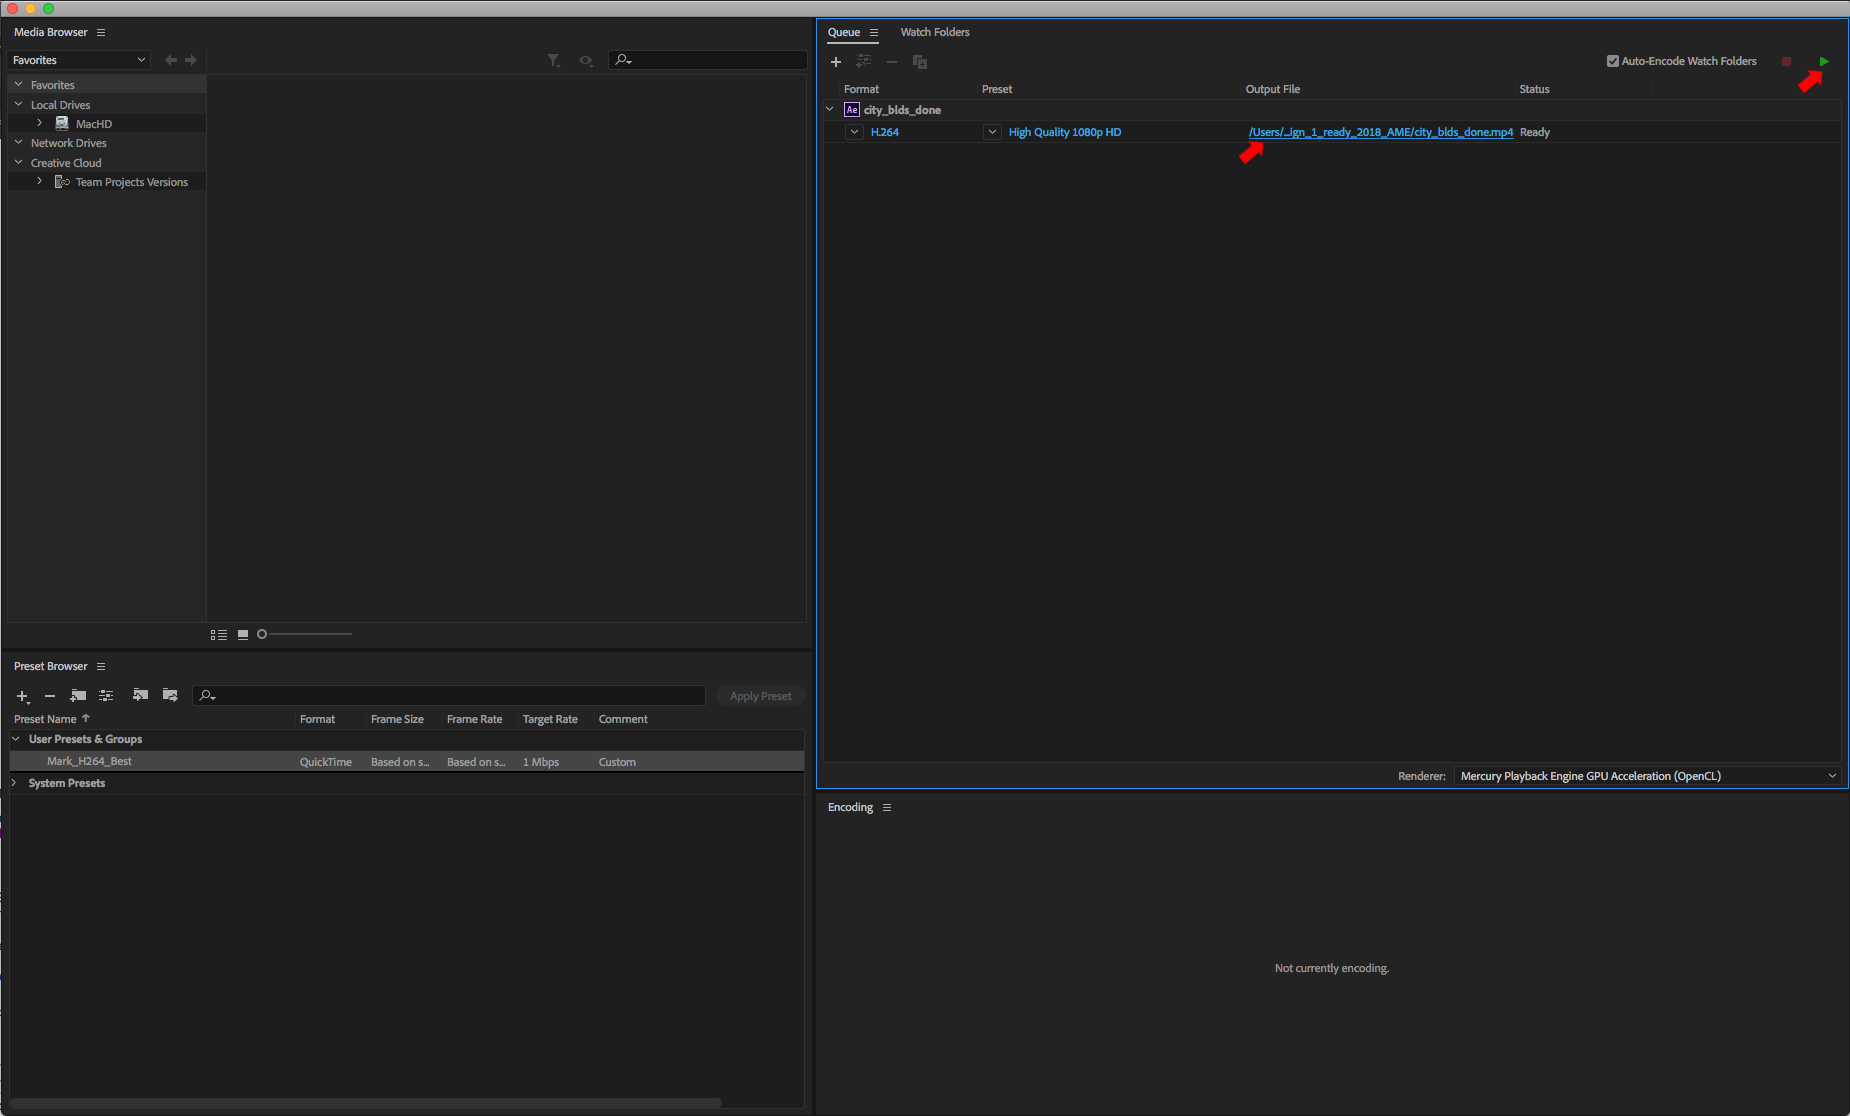Click the Import Presets icon
This screenshot has height=1116, width=1850.
141,696
